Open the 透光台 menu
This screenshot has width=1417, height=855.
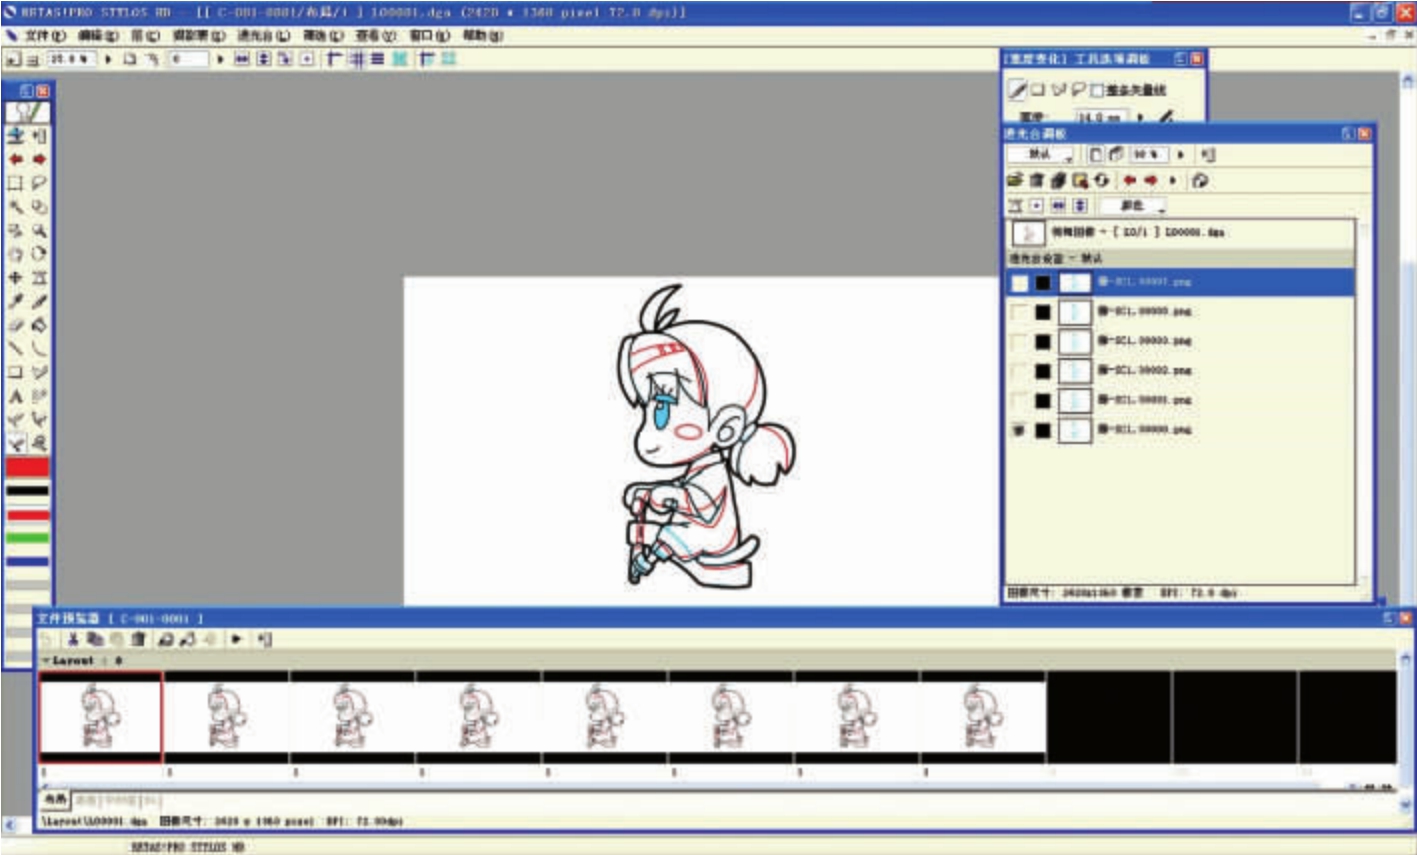pyautogui.click(x=263, y=35)
